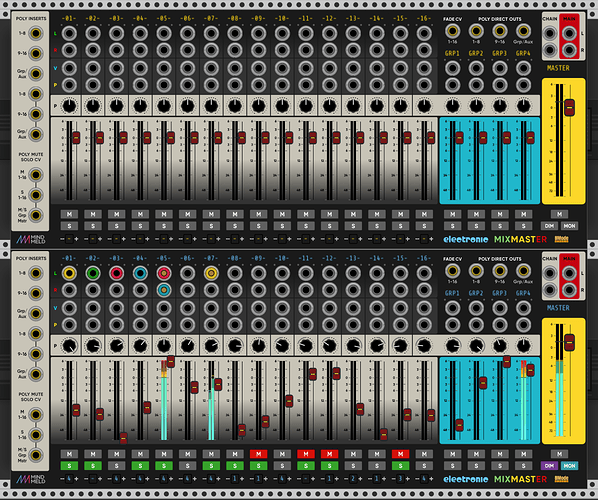Increase group number of top mixer track 01

(76, 239)
